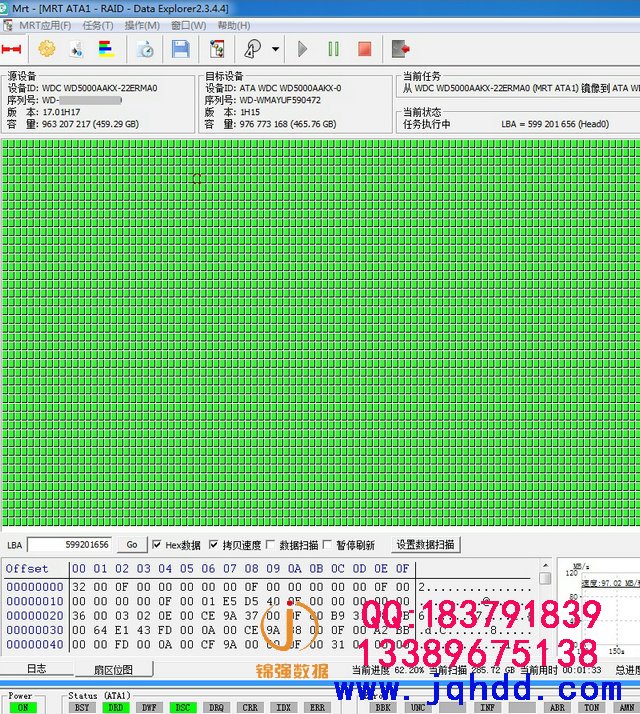Click the hex offset row 00000010
The image size is (640, 714).
[35, 602]
